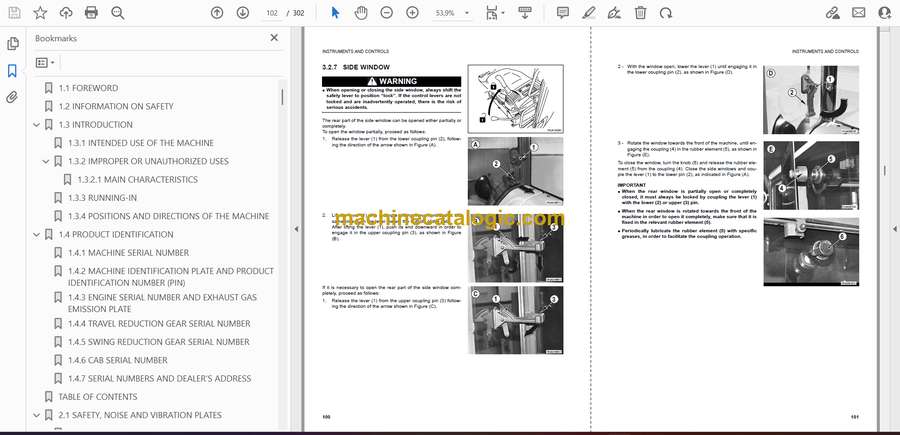Open 1.4.7 SERIAL NUMBERS AND DEALER'S ADDRESS

click(x=160, y=379)
